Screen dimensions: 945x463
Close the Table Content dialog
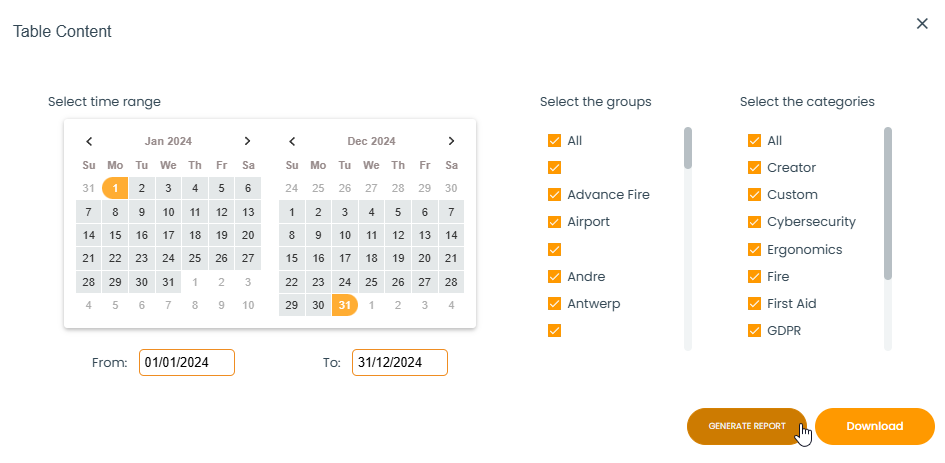922,24
